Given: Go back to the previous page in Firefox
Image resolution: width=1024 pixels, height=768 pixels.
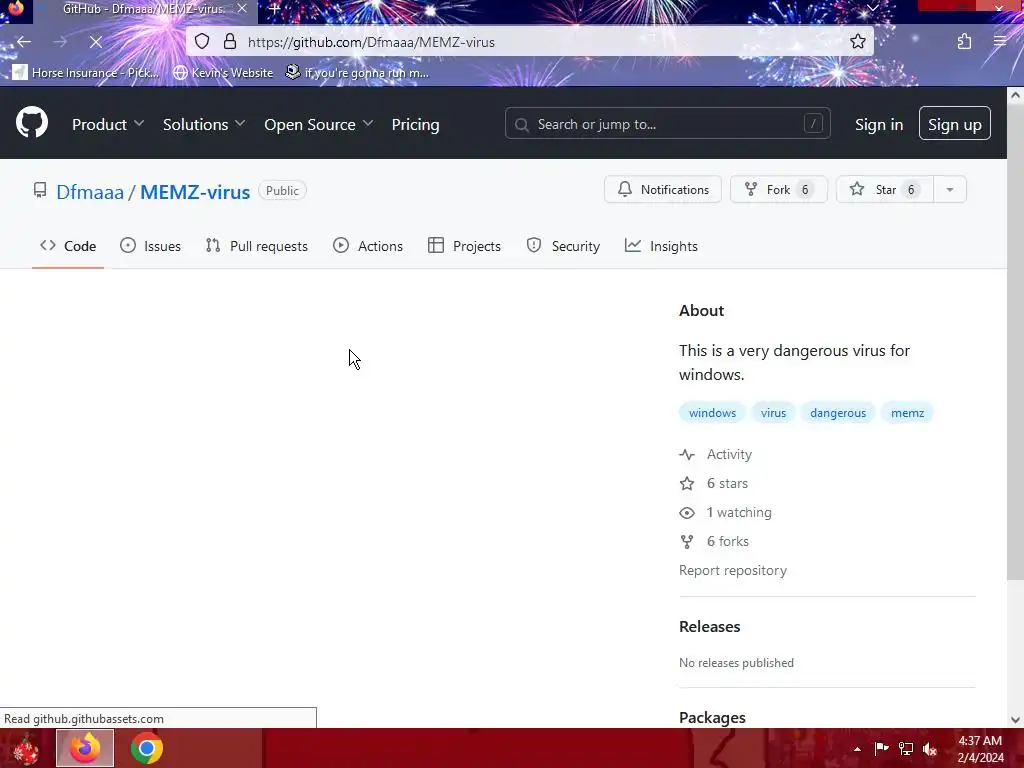Looking at the screenshot, I should click(24, 42).
